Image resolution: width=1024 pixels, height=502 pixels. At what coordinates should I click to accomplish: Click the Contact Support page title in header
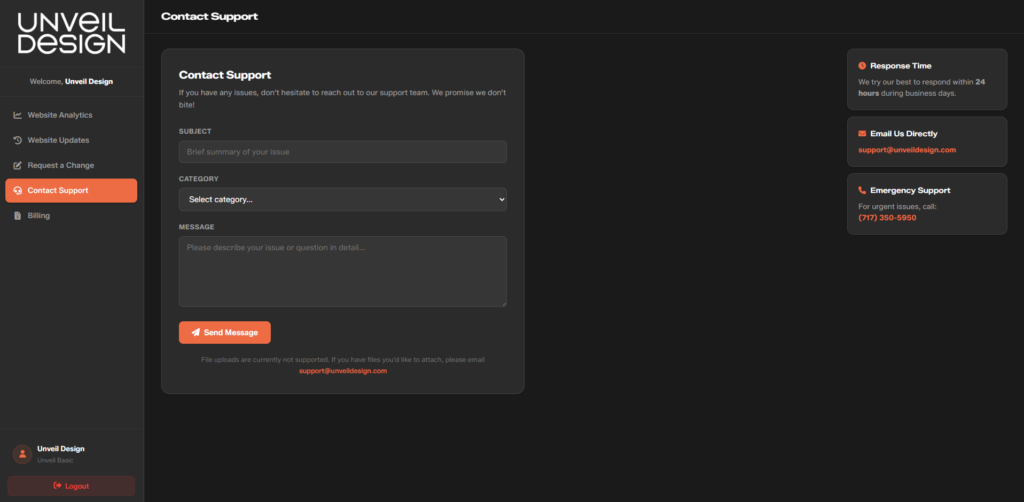point(210,16)
